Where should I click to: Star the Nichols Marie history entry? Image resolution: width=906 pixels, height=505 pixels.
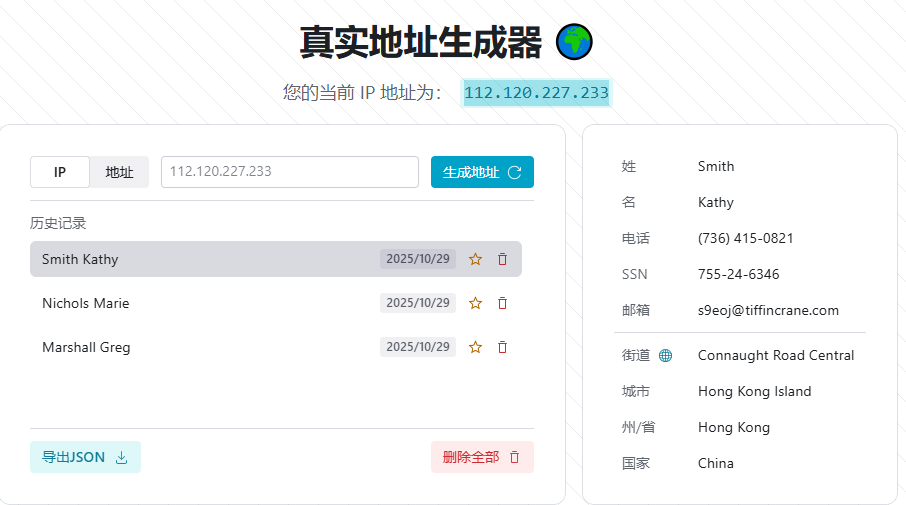(475, 303)
